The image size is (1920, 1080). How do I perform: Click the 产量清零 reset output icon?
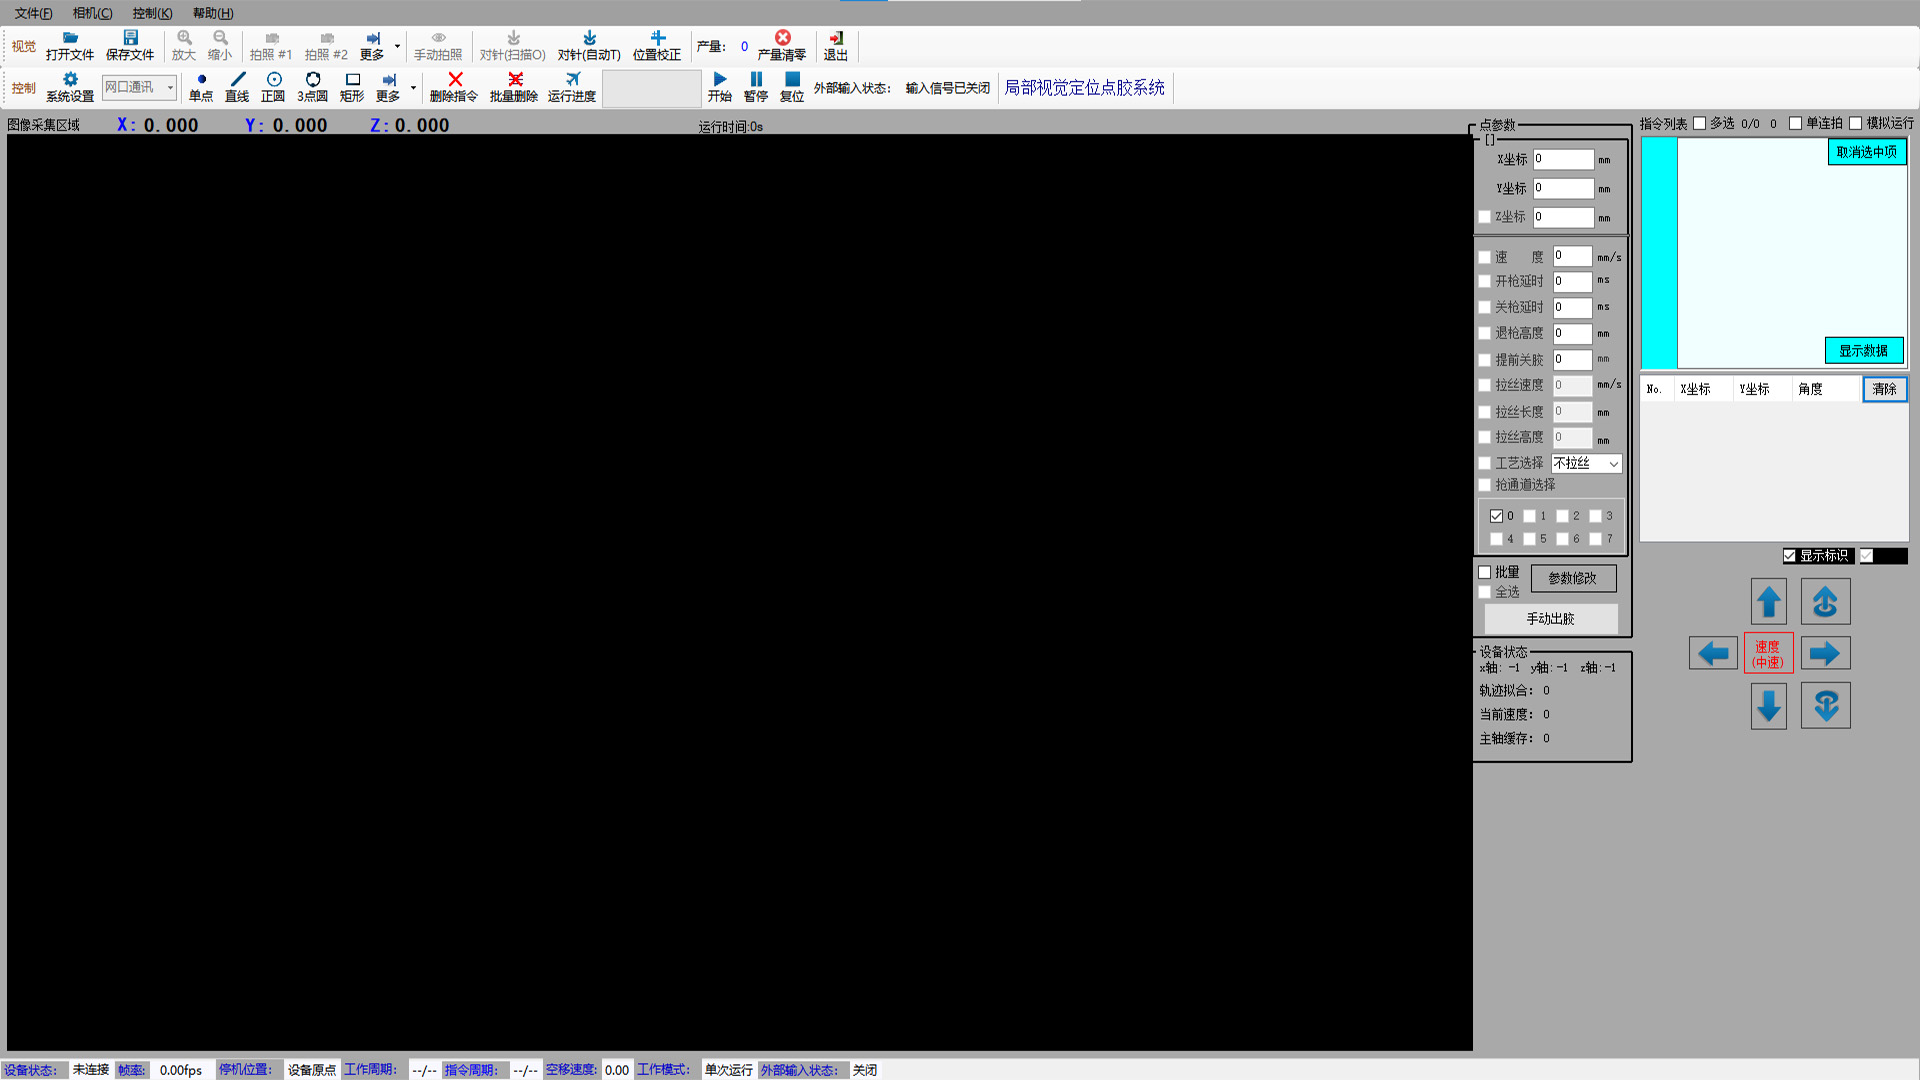782,38
